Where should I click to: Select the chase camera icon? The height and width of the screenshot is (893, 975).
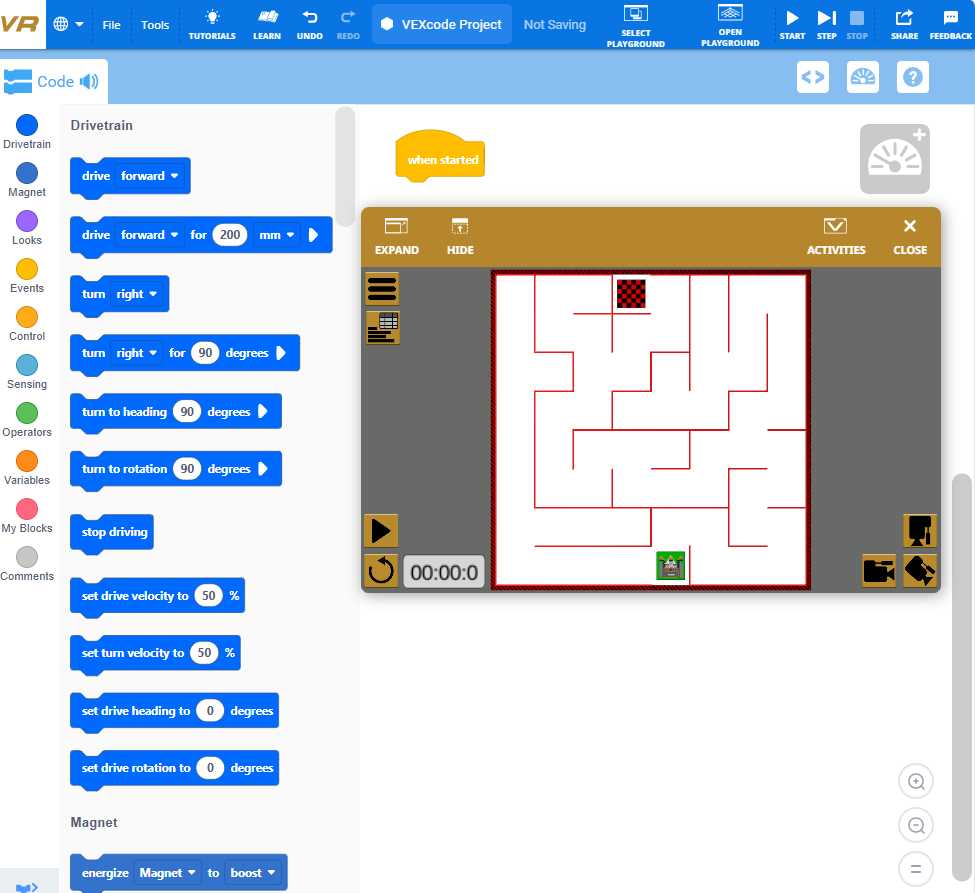pyautogui.click(x=879, y=570)
